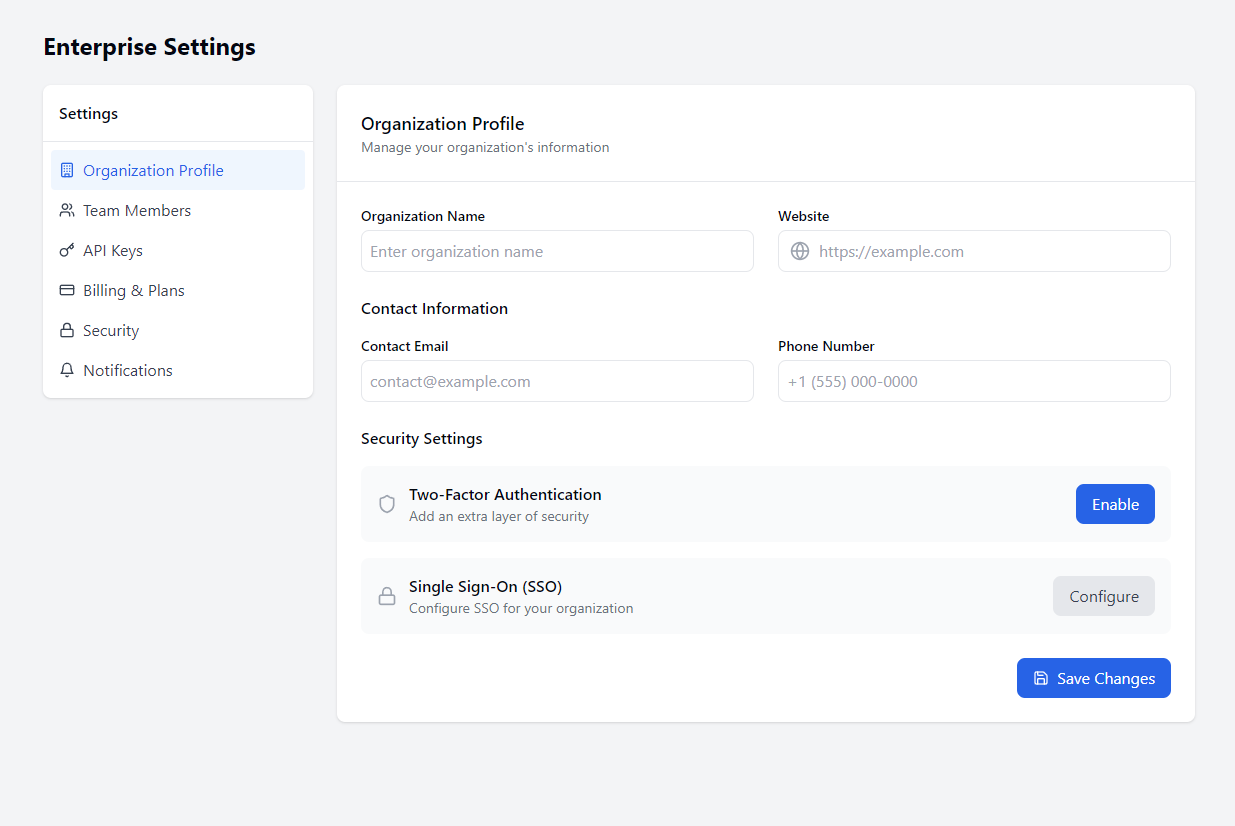Focus the Organization Name input field
The height and width of the screenshot is (826, 1235).
tap(557, 251)
